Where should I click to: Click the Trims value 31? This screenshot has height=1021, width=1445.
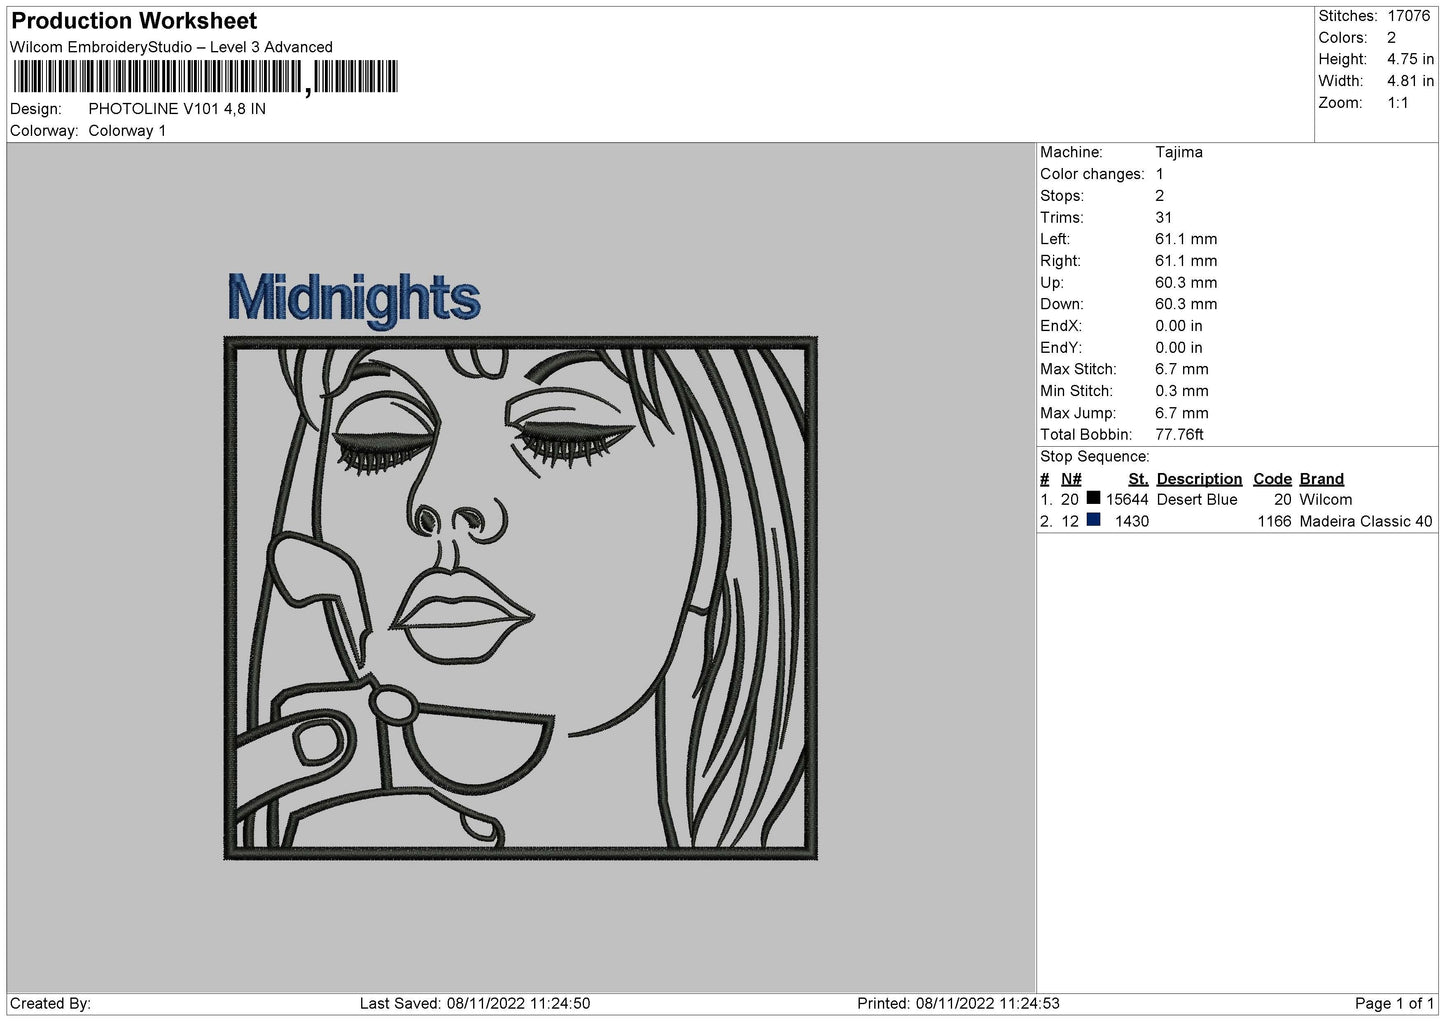(1163, 218)
